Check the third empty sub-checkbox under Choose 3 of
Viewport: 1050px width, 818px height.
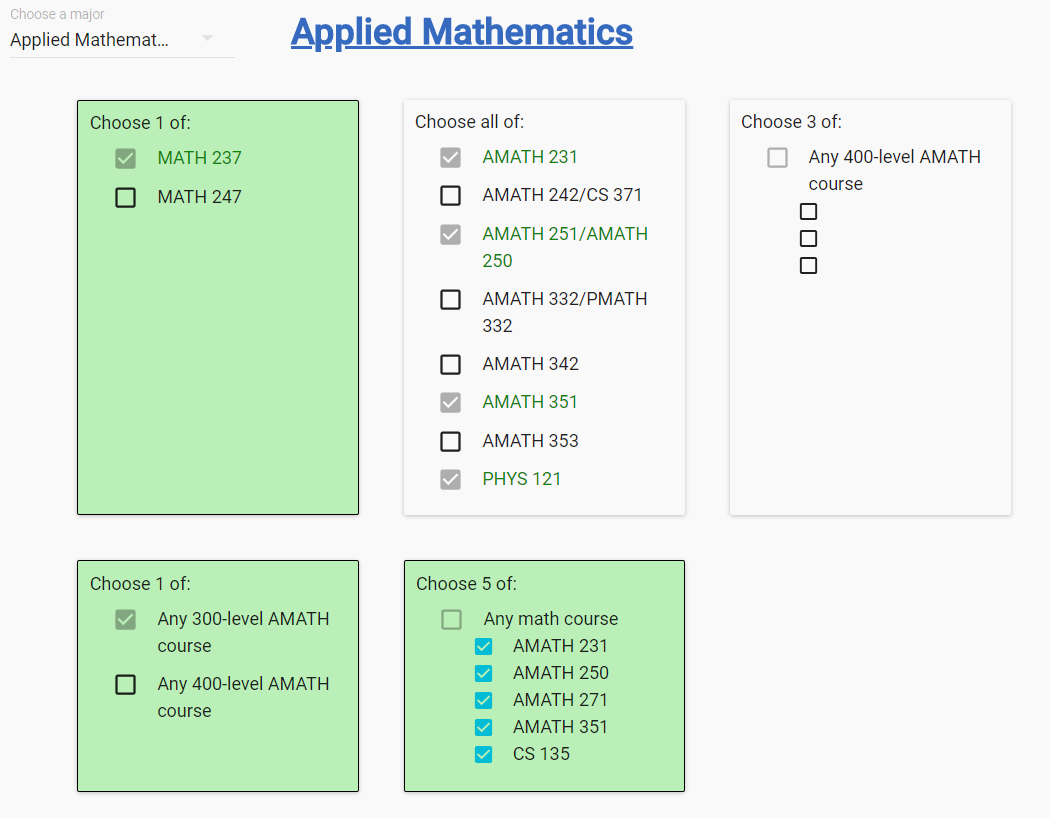click(809, 266)
